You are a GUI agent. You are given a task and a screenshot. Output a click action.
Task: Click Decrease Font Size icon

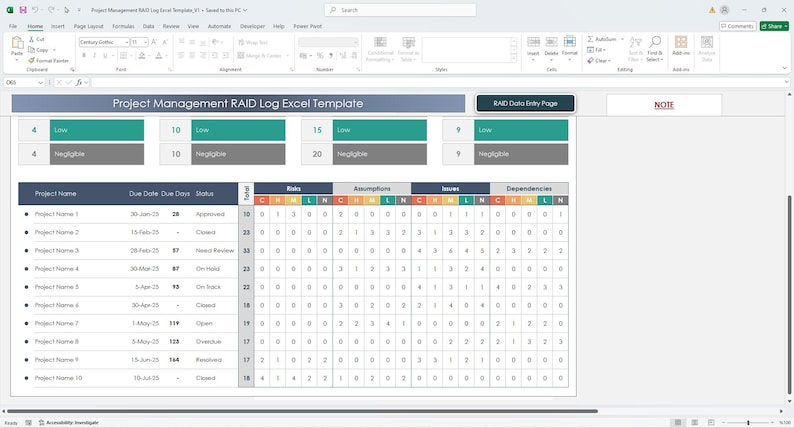pyautogui.click(x=165, y=42)
